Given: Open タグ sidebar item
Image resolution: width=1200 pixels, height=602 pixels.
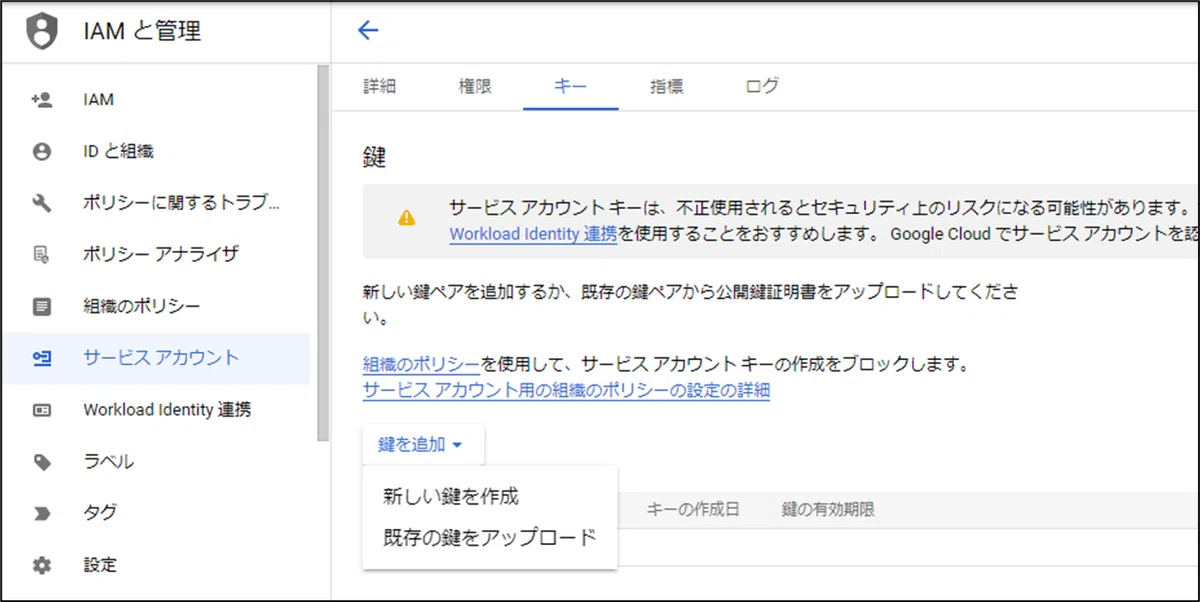Looking at the screenshot, I should pyautogui.click(x=156, y=513).
